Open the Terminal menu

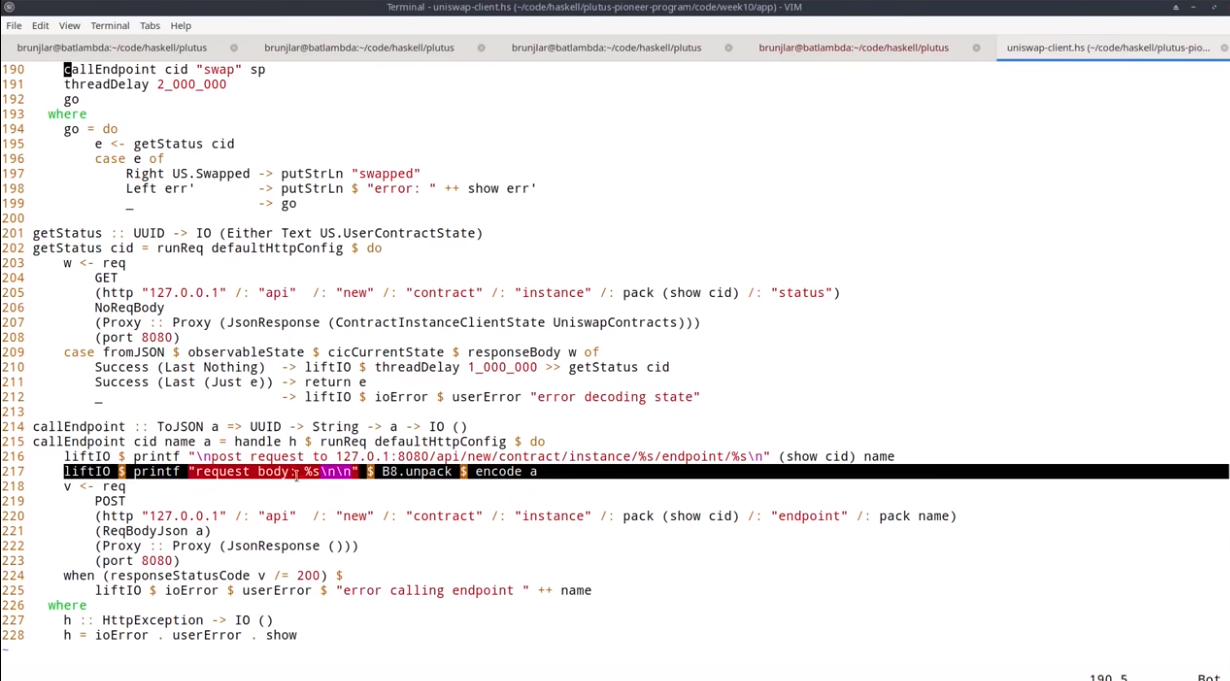click(x=110, y=25)
